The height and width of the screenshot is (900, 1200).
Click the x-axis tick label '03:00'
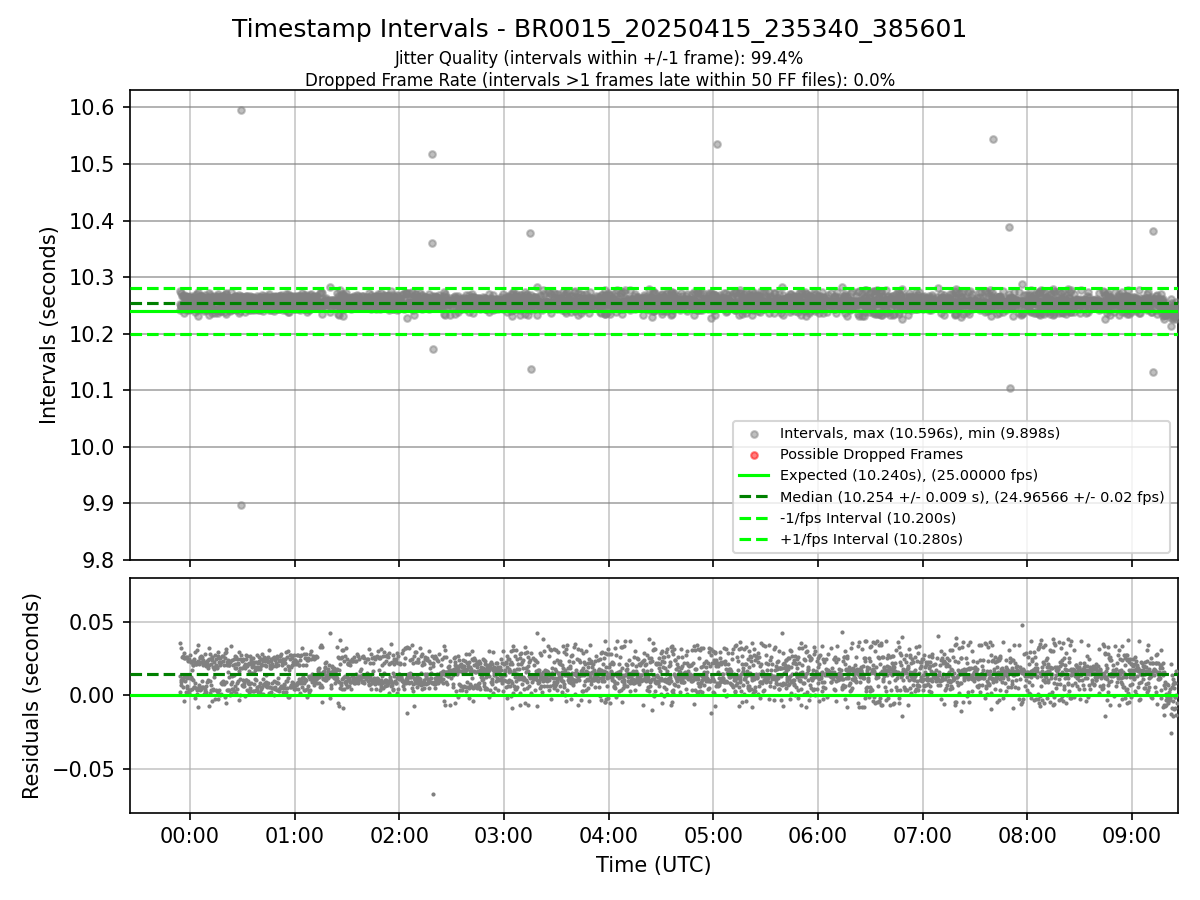[504, 836]
